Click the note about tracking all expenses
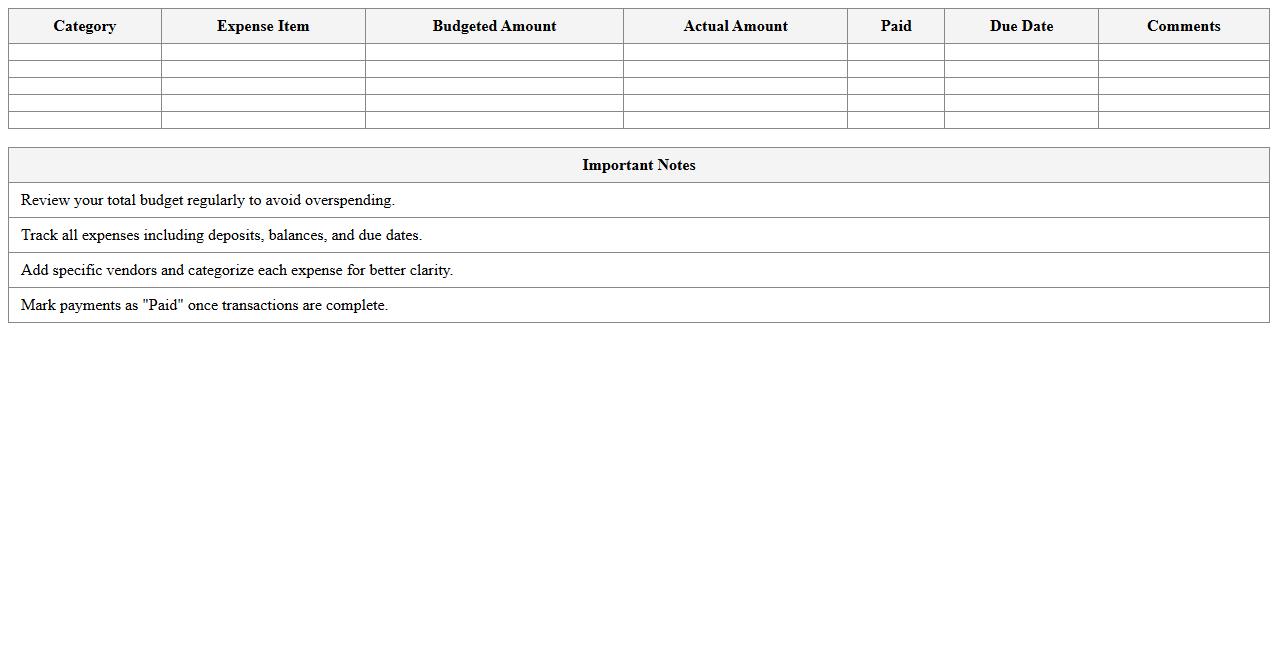1278x650 pixels. 221,235
